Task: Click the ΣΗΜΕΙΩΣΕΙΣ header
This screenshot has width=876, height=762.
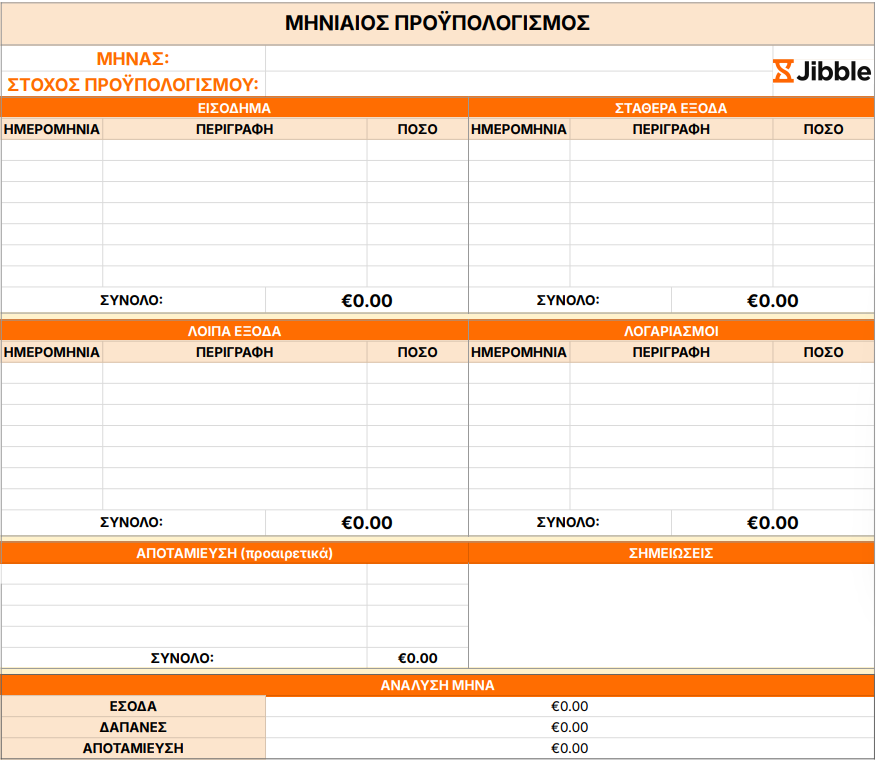Action: 671,553
